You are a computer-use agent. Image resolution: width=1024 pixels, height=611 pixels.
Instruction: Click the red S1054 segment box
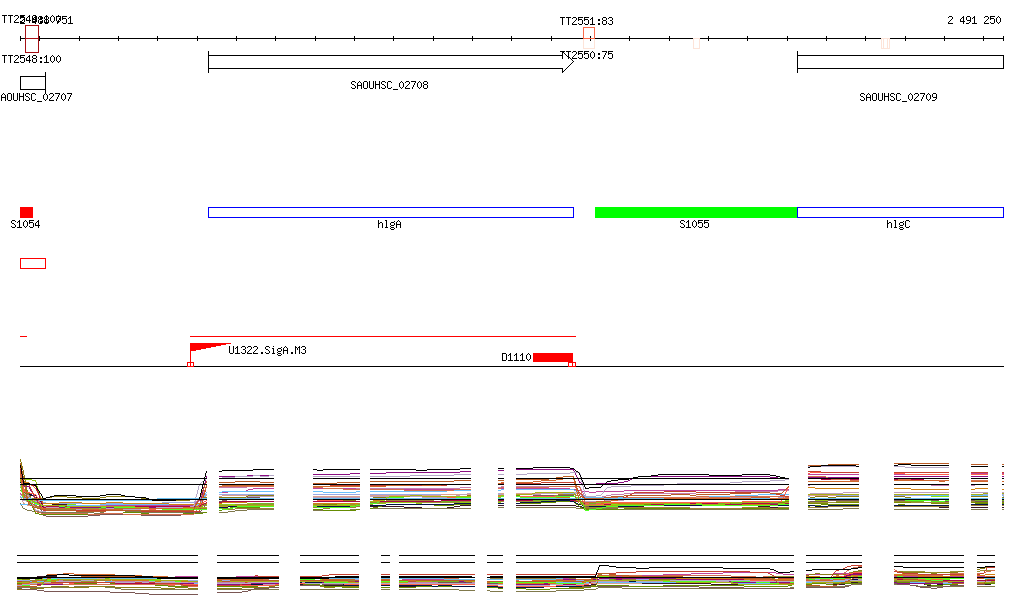coord(26,212)
